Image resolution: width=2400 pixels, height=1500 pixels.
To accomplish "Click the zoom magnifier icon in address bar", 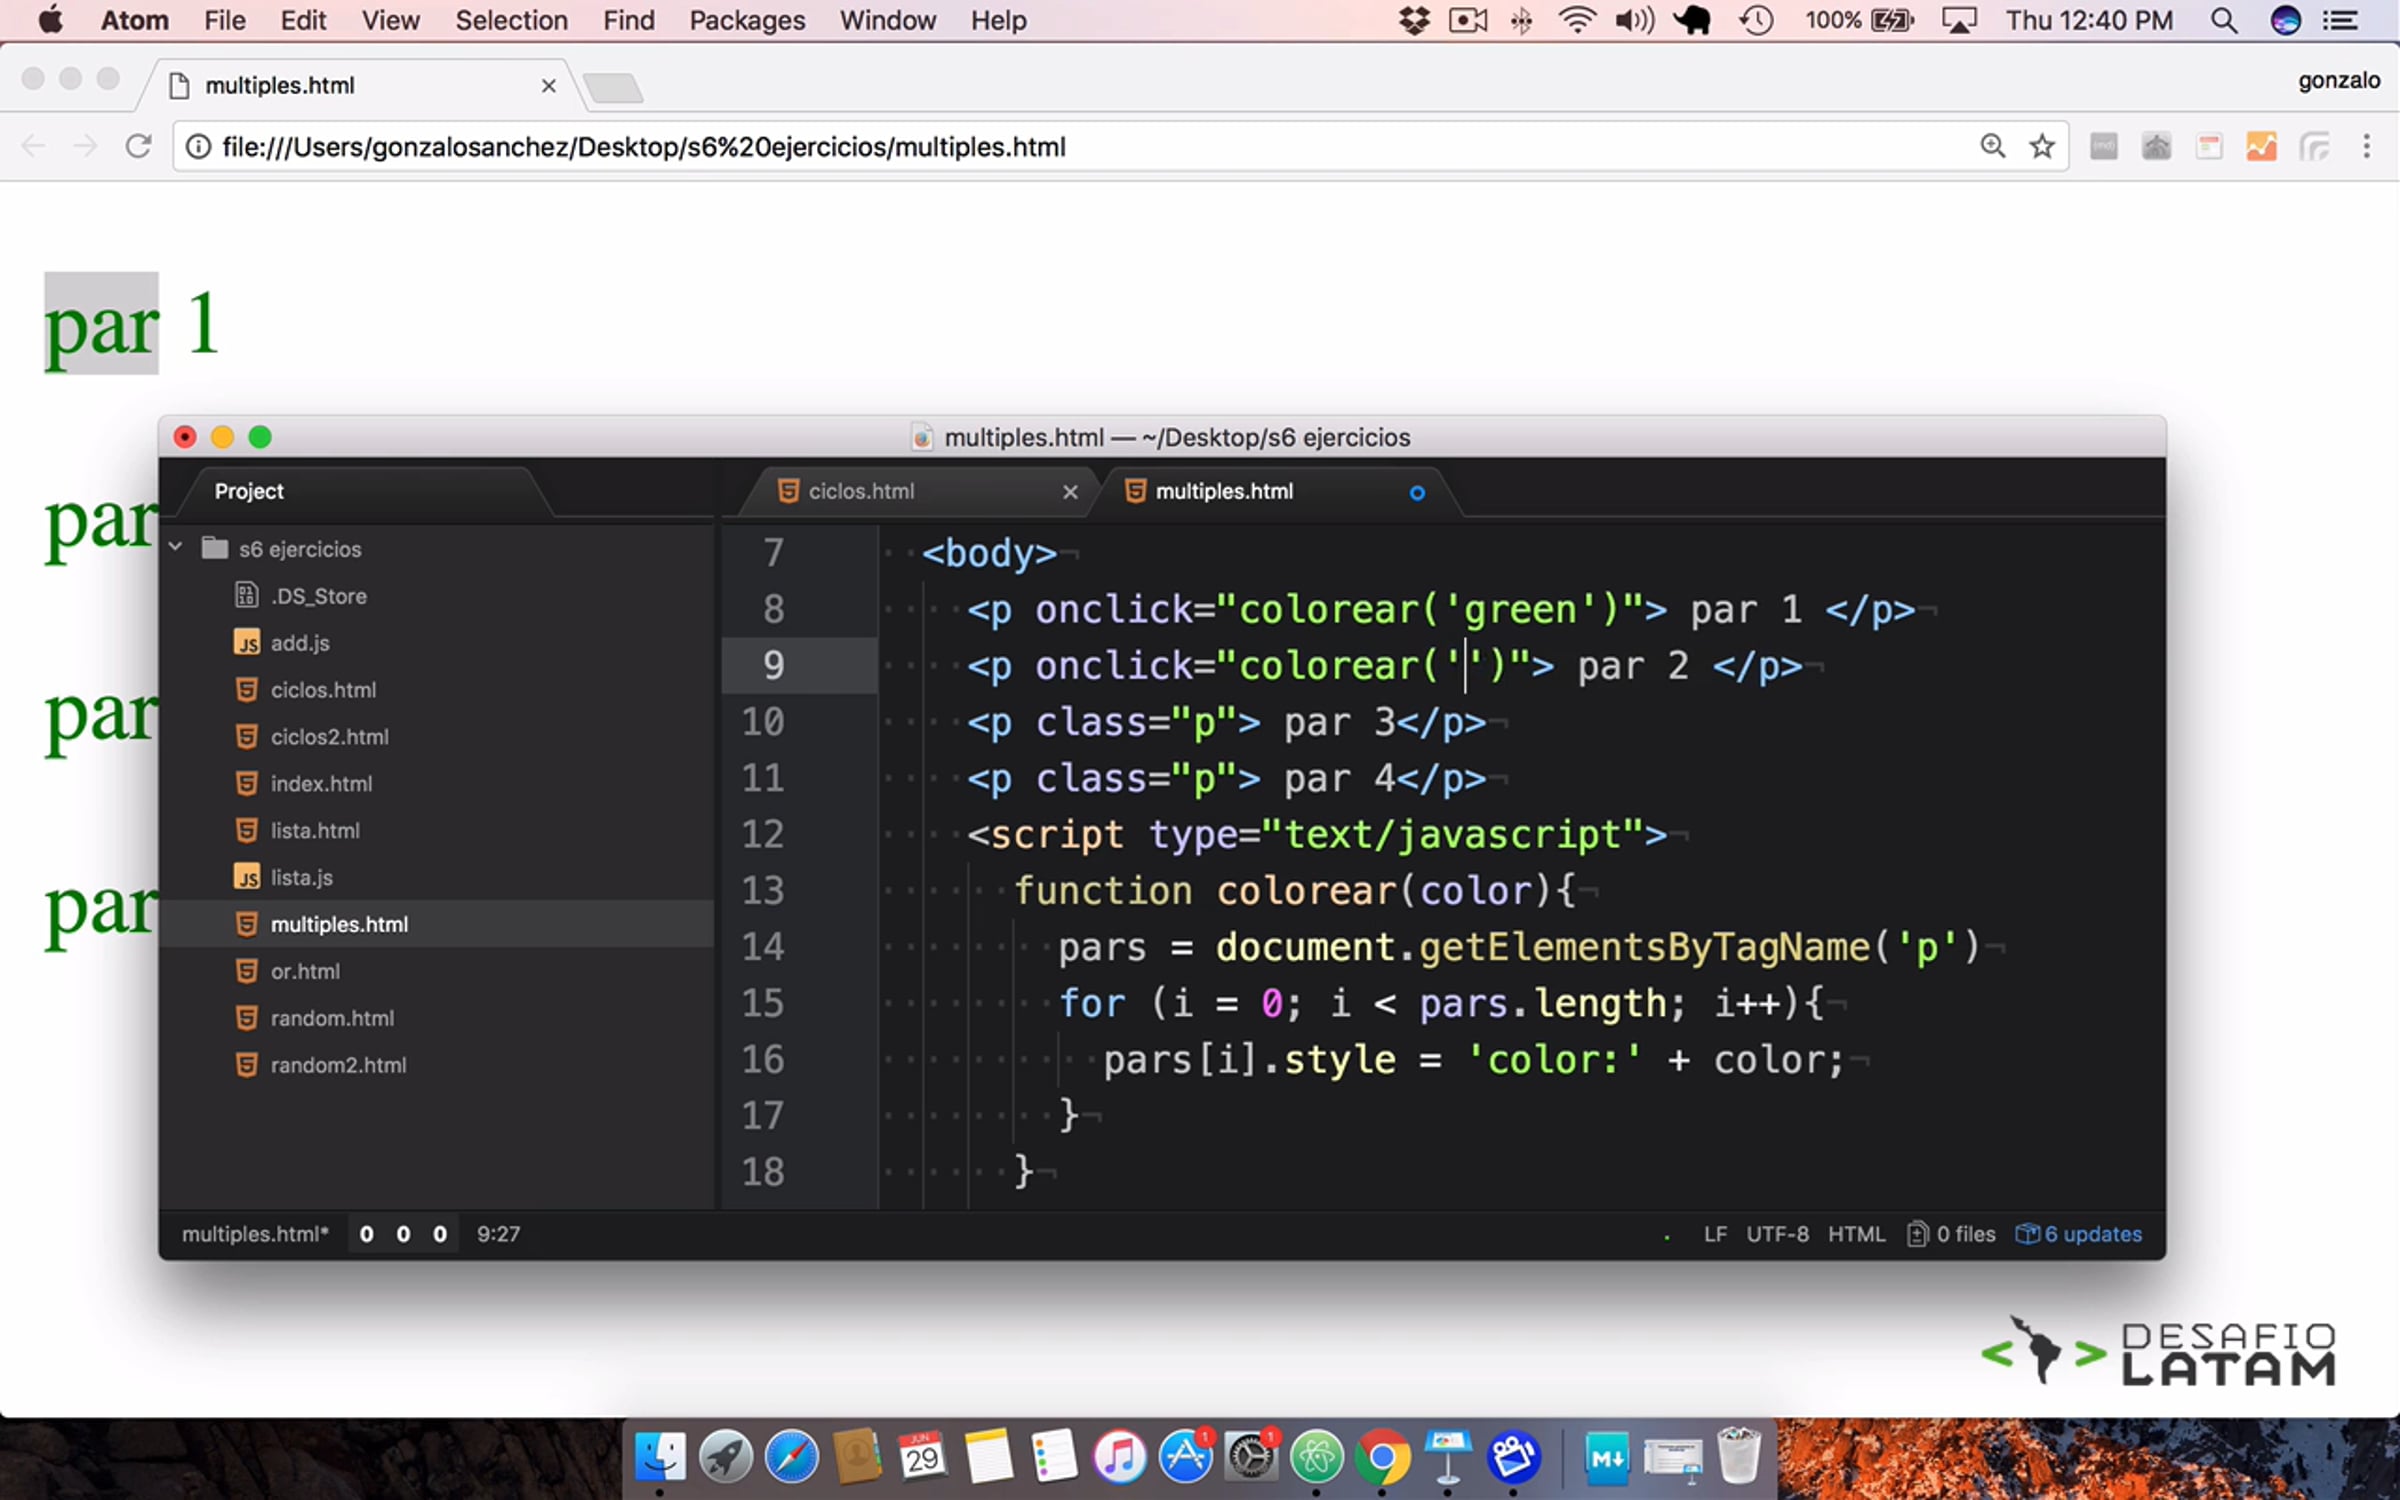I will pos(1992,147).
